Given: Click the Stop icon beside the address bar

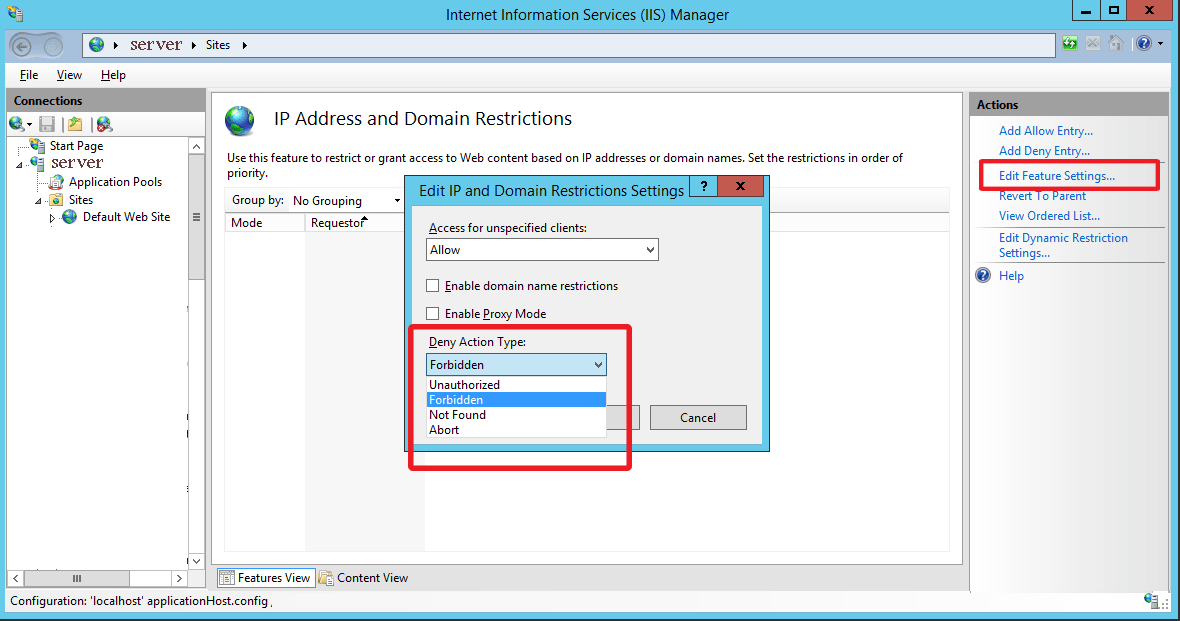Looking at the screenshot, I should [1093, 44].
